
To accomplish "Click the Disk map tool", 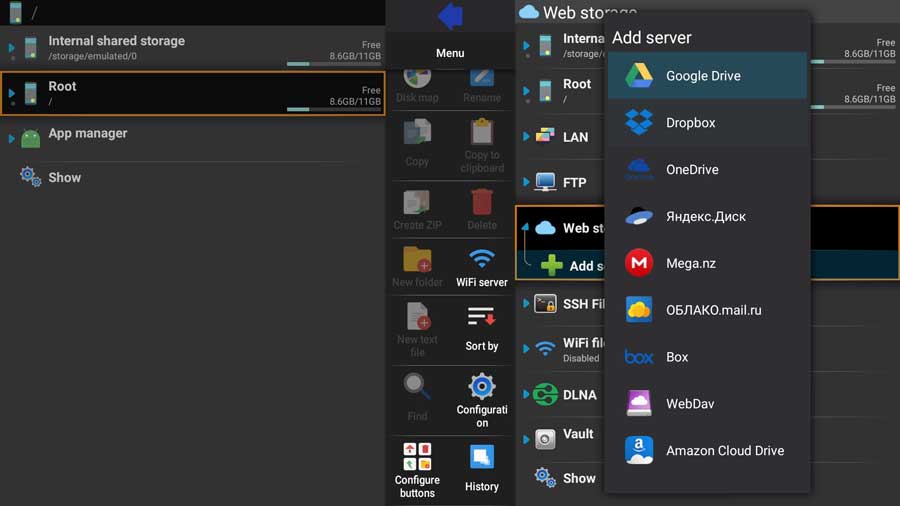I will click(x=417, y=85).
